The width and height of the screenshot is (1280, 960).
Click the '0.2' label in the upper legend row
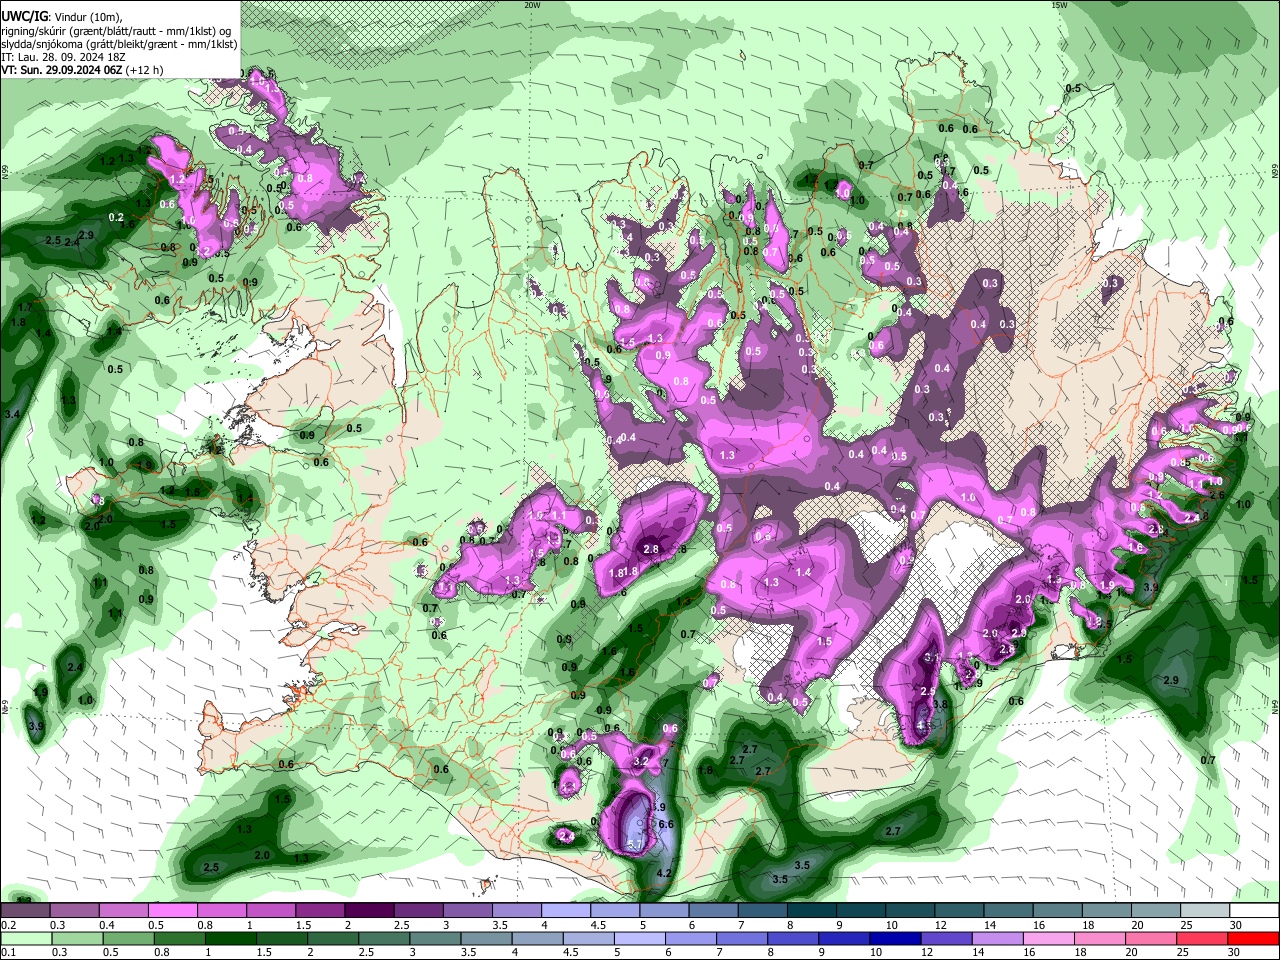pyautogui.click(x=7, y=925)
